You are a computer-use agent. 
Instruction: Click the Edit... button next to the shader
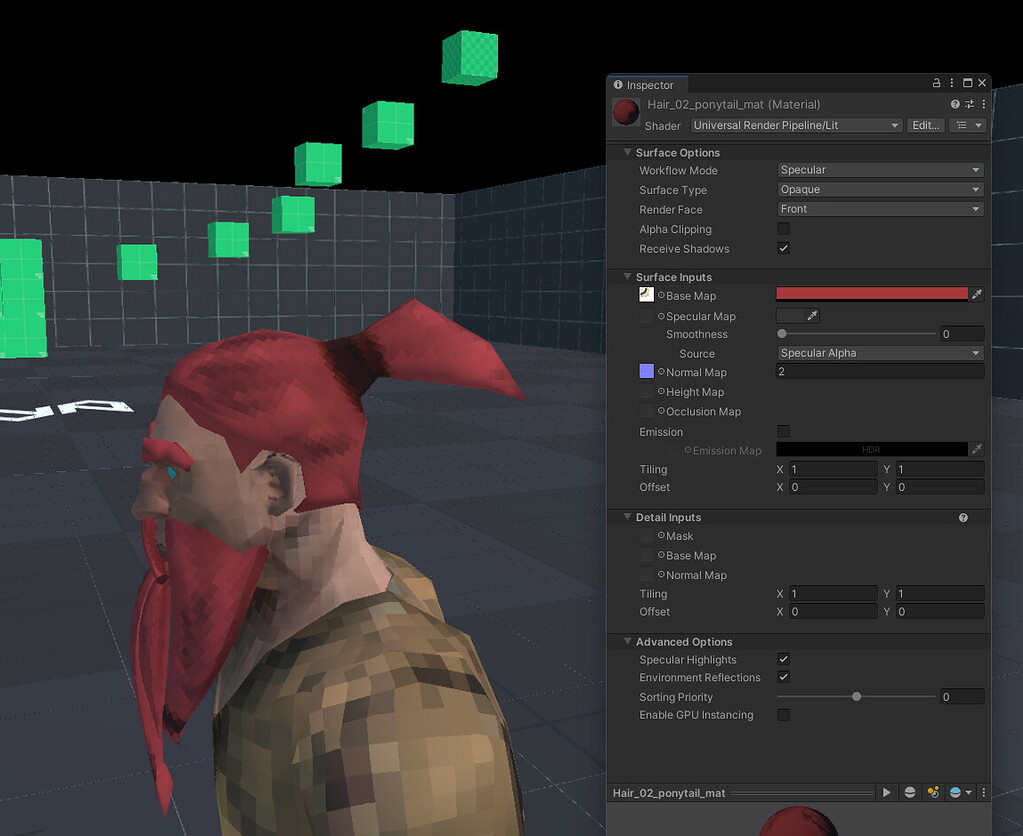924,125
